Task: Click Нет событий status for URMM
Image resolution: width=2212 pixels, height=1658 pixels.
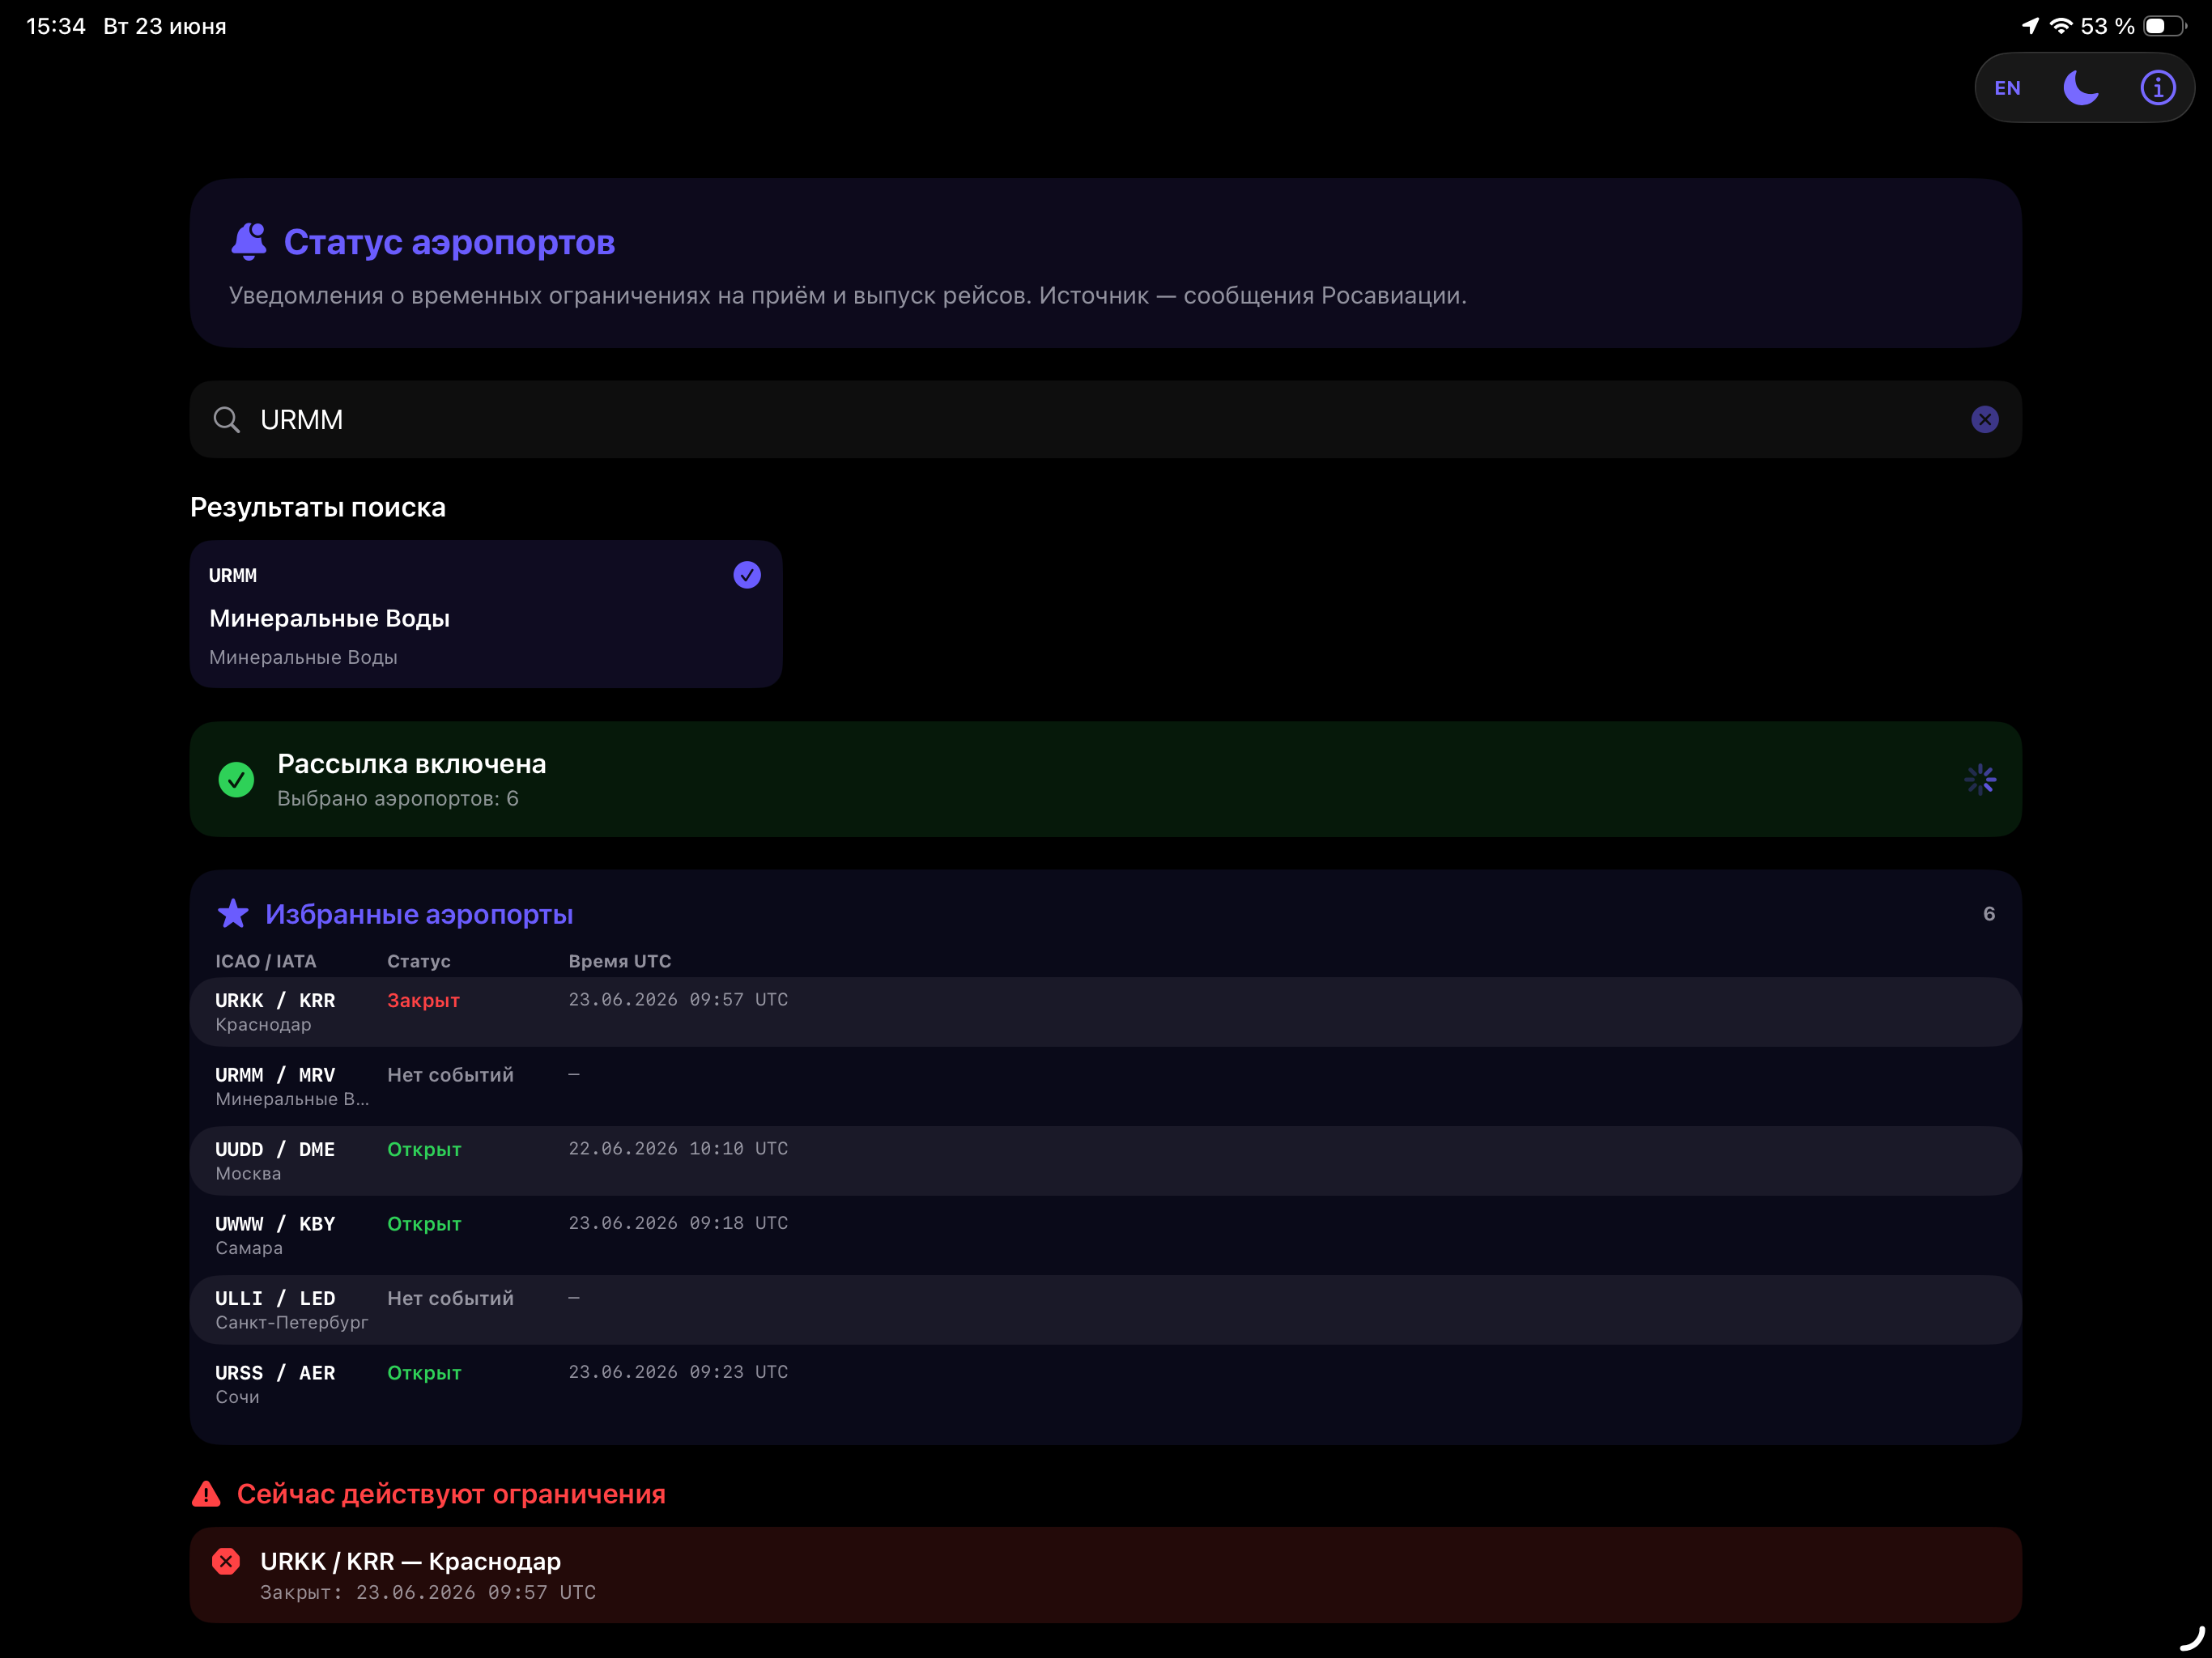Action: tap(450, 1075)
